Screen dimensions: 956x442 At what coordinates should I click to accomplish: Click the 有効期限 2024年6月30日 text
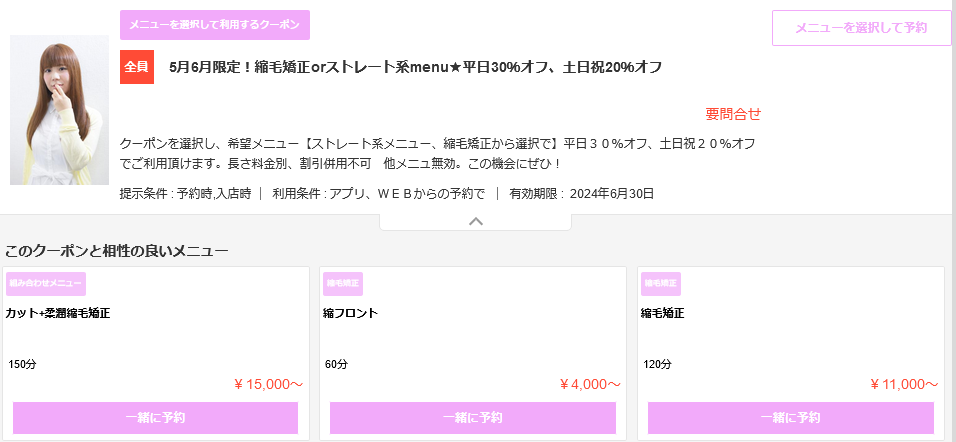[582, 194]
